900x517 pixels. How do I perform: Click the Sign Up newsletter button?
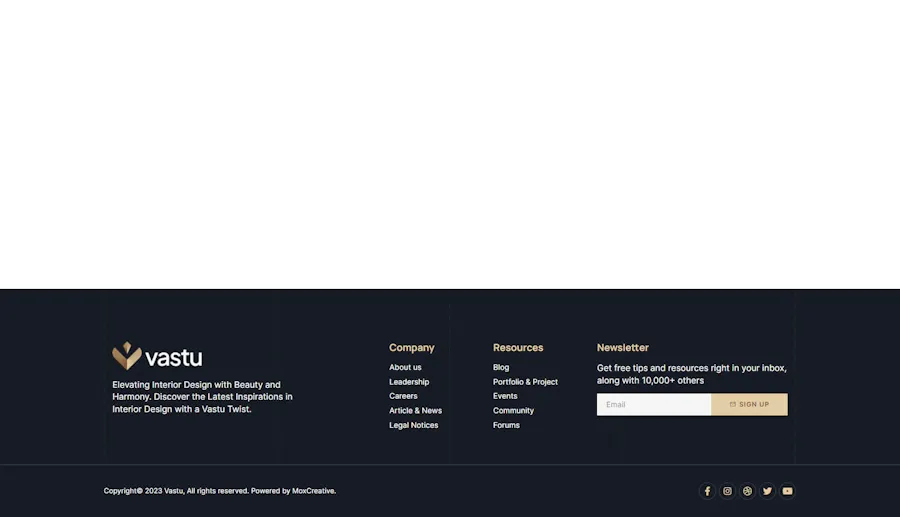coord(749,404)
